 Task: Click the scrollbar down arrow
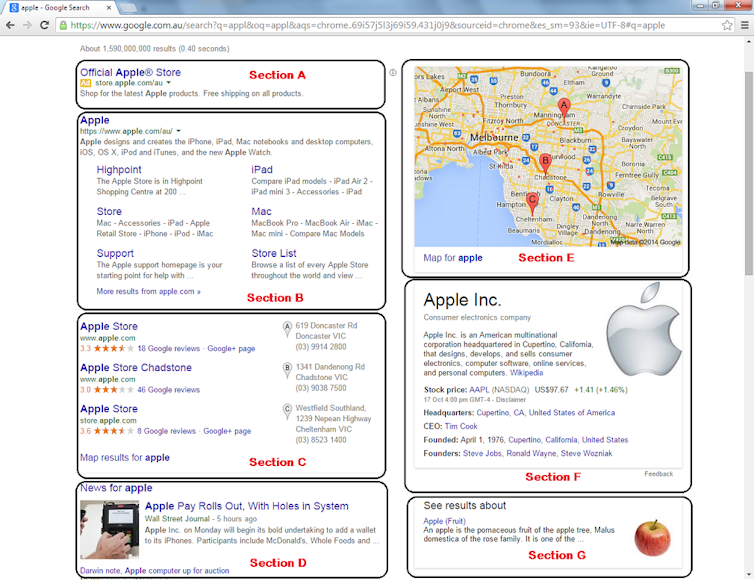point(749,575)
